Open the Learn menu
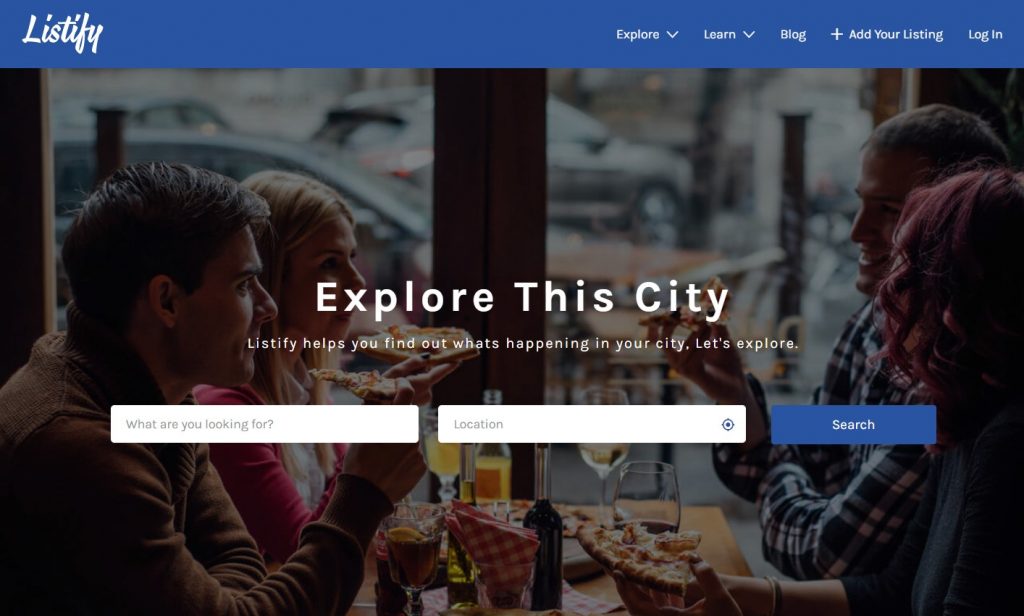Viewport: 1024px width, 616px height. [x=729, y=35]
